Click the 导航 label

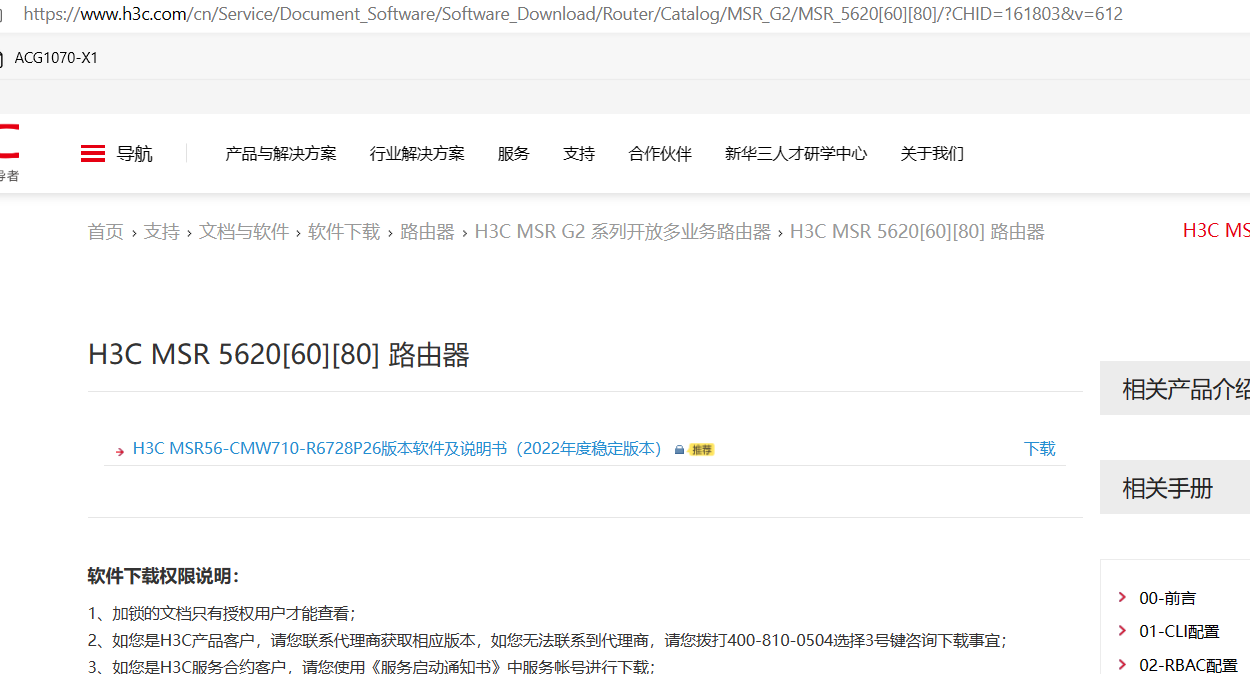click(x=135, y=154)
